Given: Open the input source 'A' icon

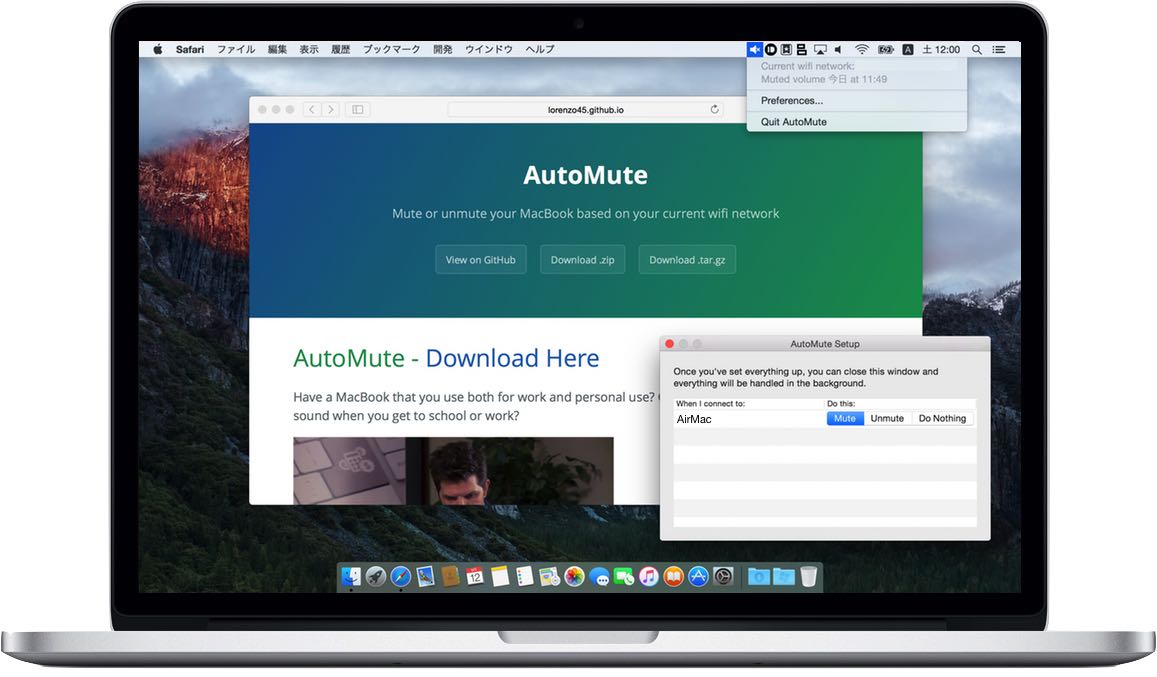Looking at the screenshot, I should coord(908,49).
